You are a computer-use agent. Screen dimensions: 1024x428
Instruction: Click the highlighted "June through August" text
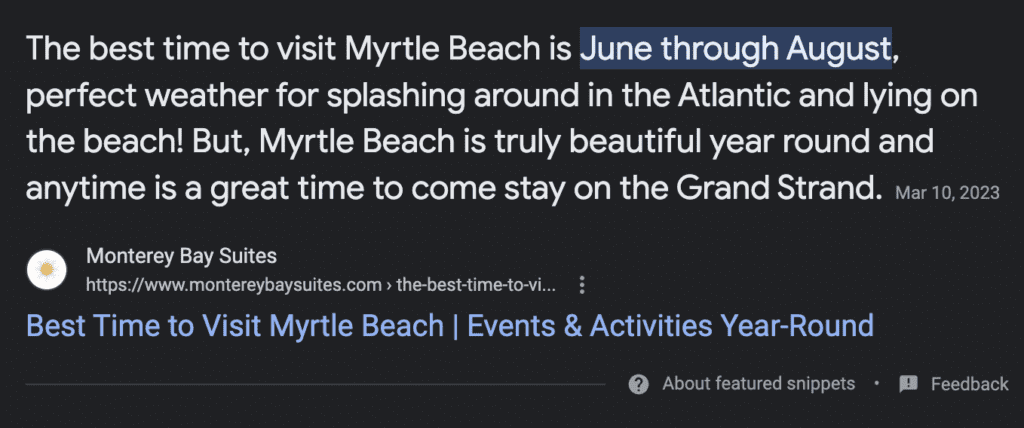[x=736, y=48]
